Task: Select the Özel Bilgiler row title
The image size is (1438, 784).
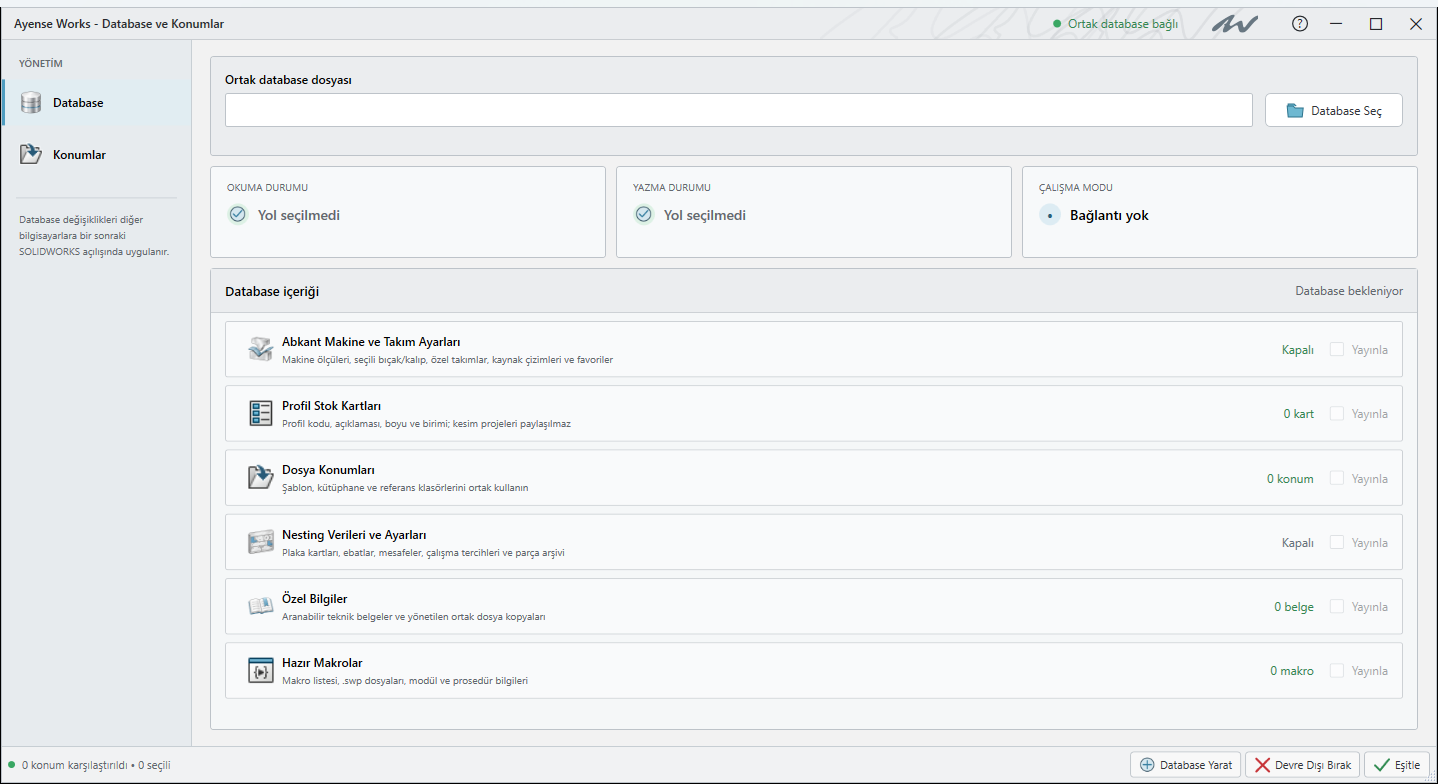Action: click(315, 599)
